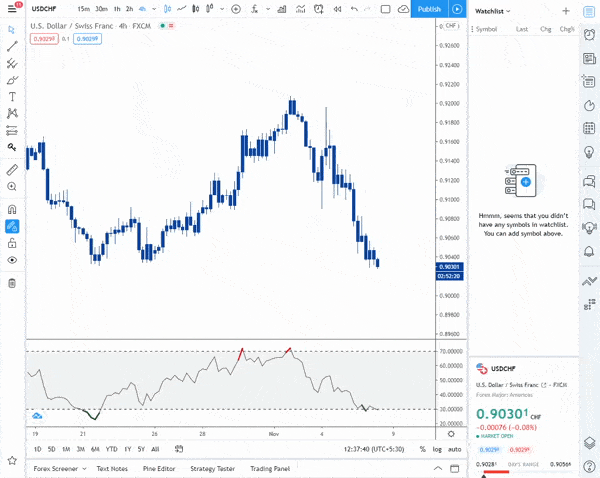Select the text annotation tool

pos(12,96)
